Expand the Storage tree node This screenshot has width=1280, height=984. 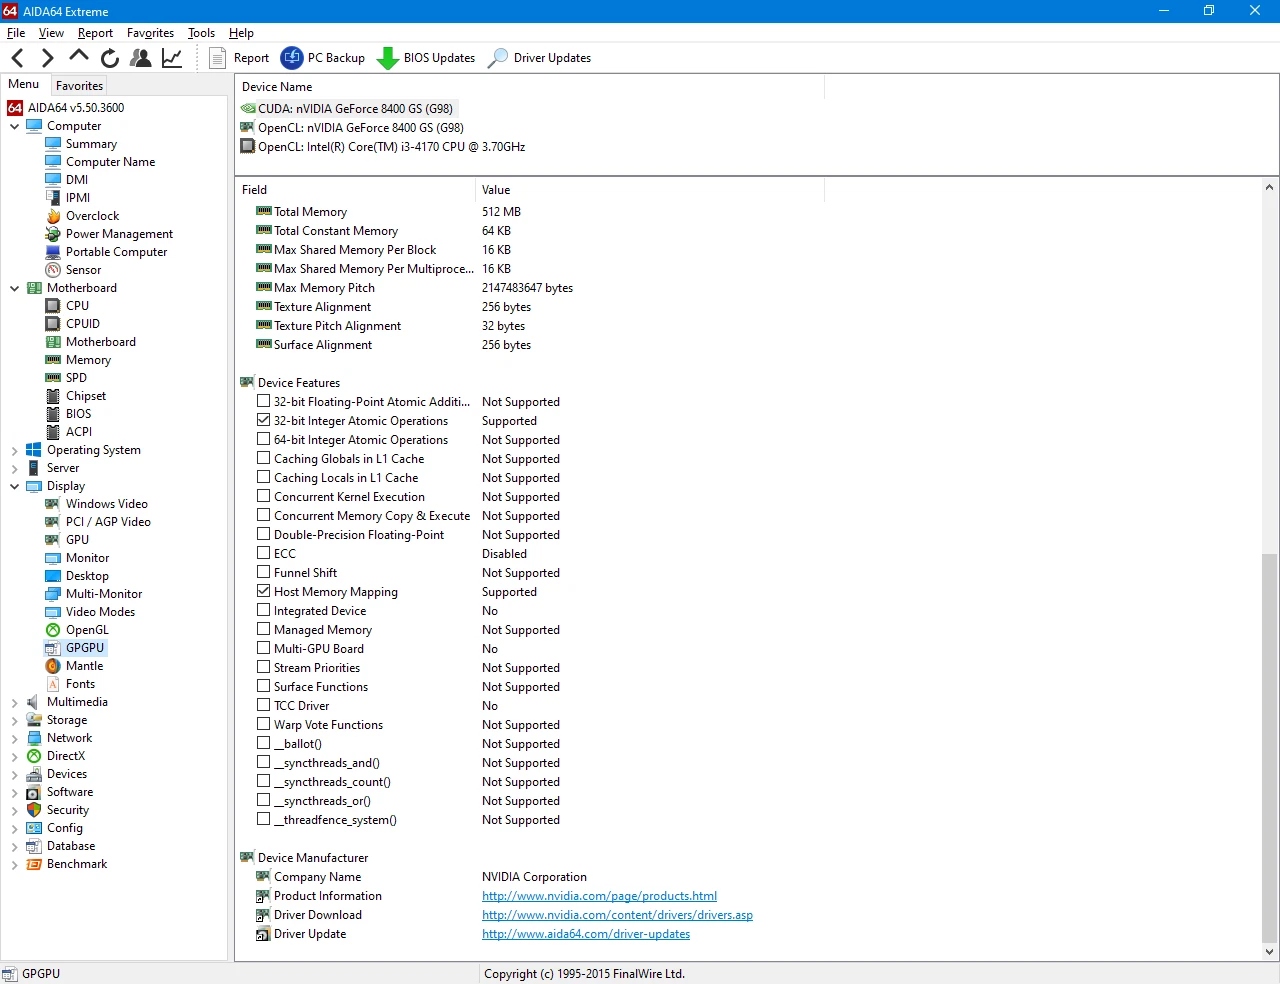coord(15,720)
